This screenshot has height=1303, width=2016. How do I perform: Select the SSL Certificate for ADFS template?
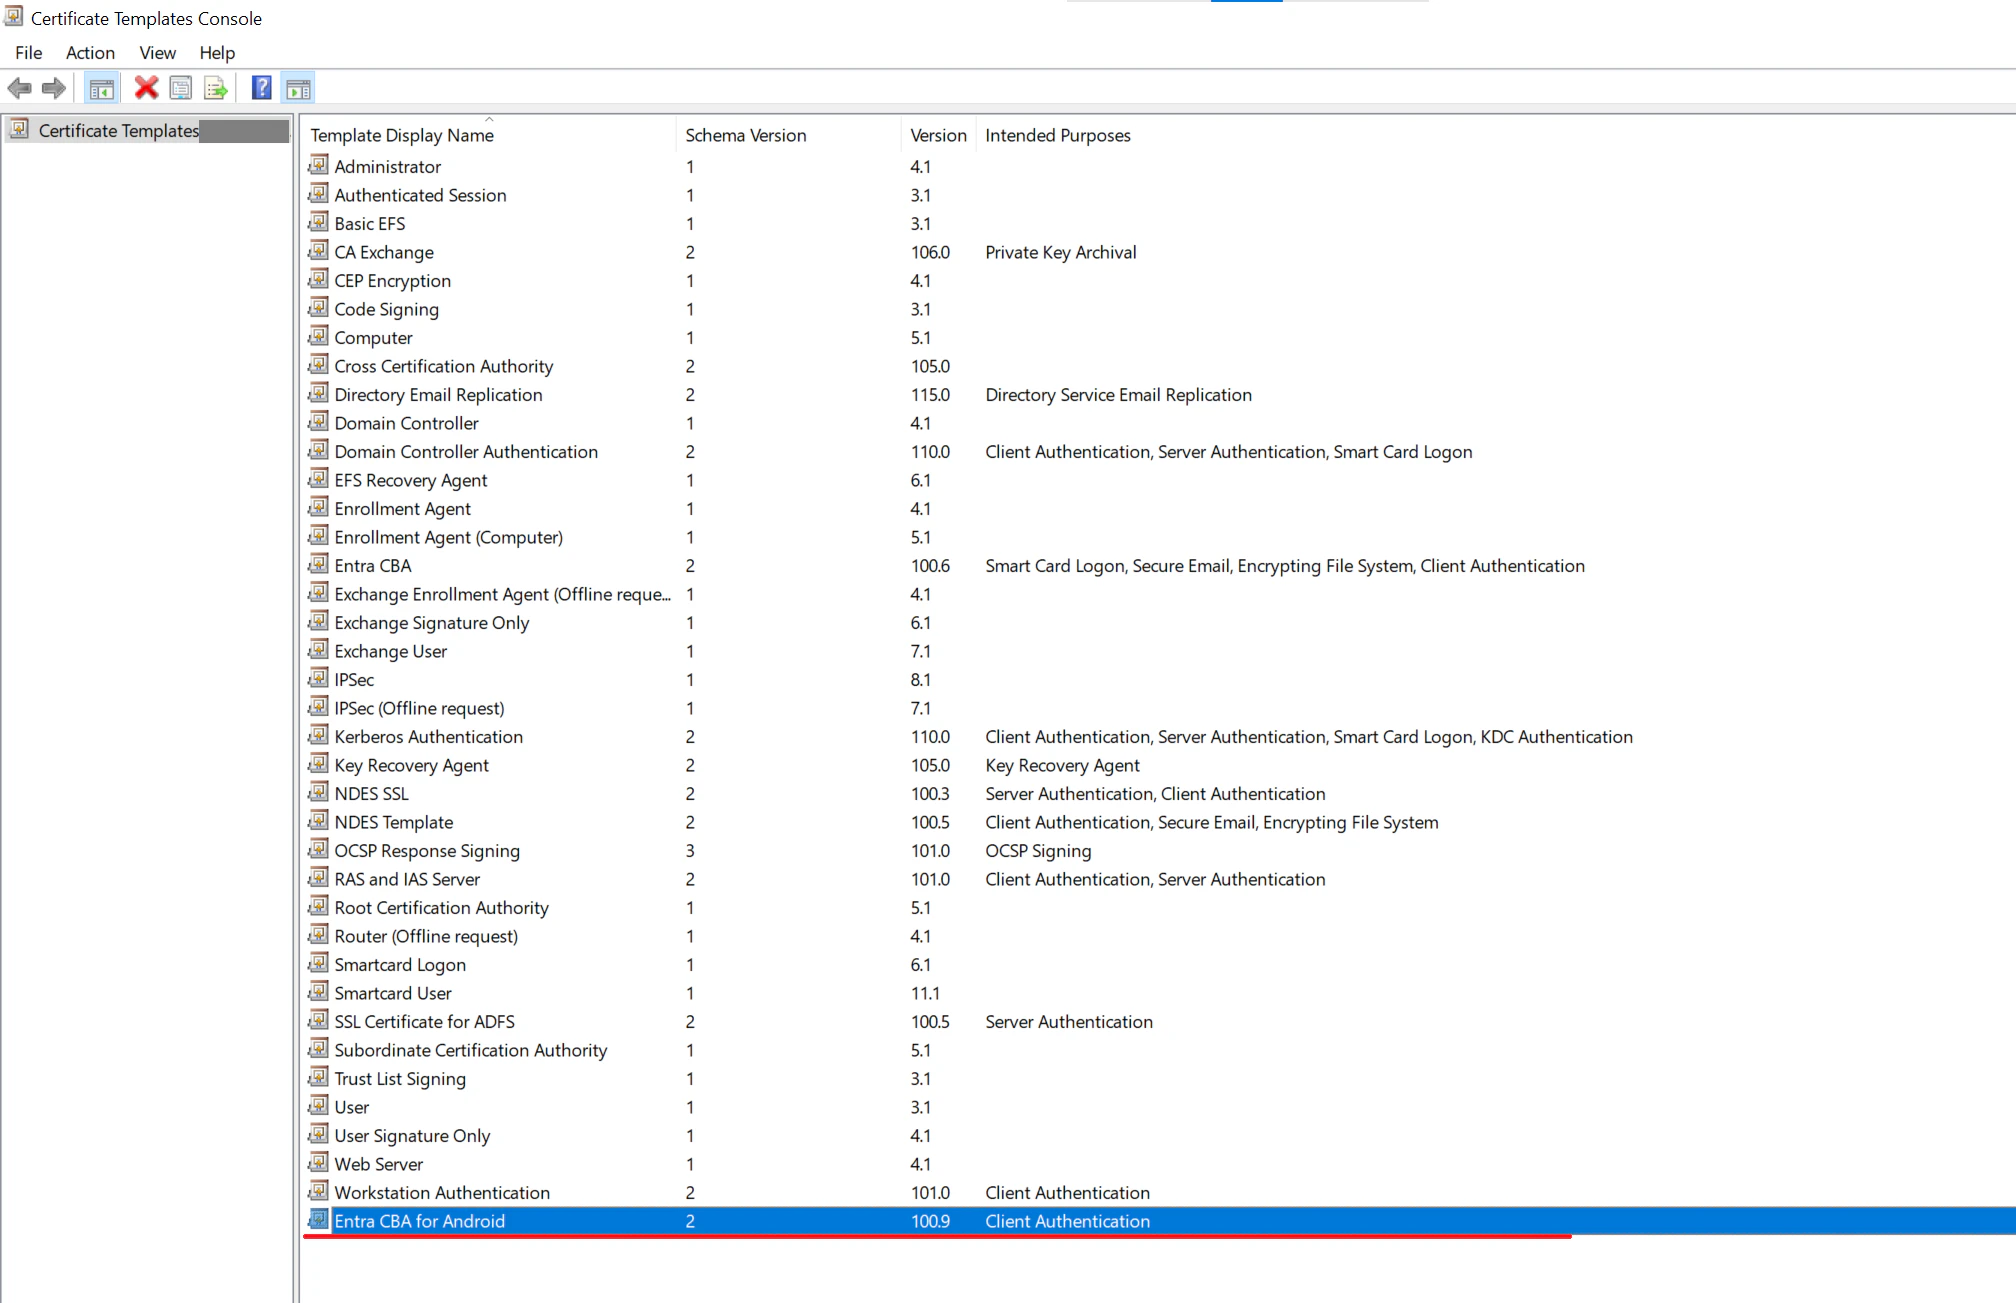424,1022
